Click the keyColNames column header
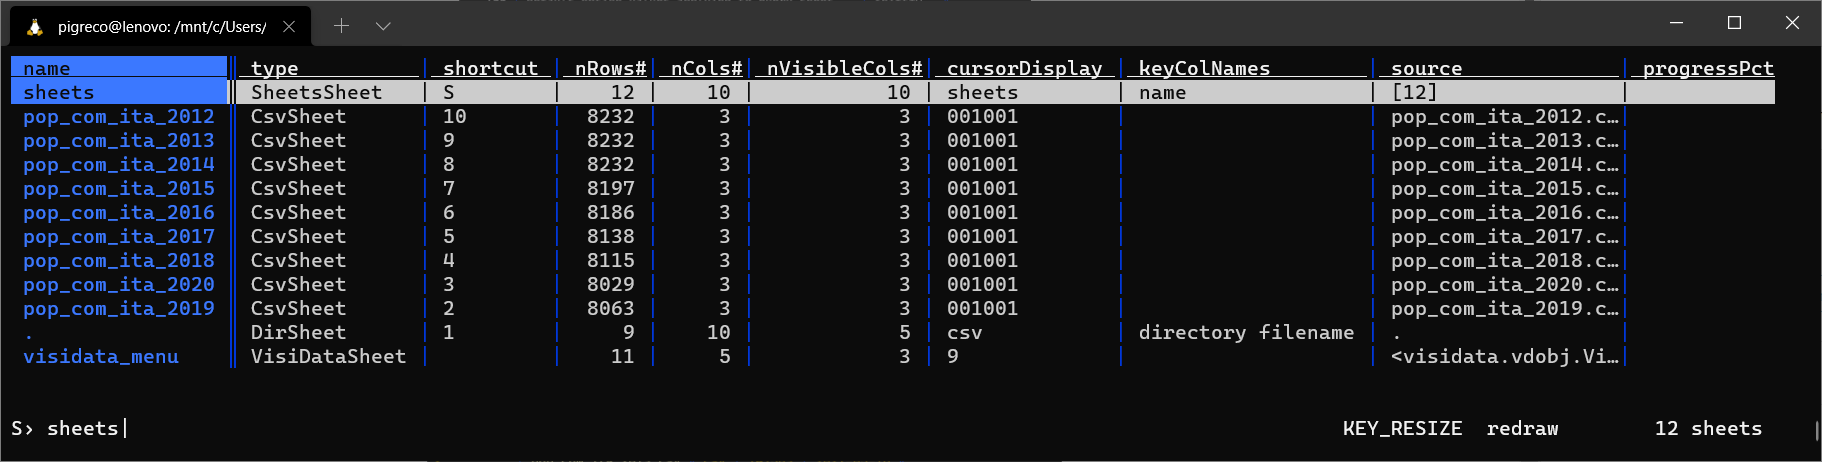 [1204, 69]
